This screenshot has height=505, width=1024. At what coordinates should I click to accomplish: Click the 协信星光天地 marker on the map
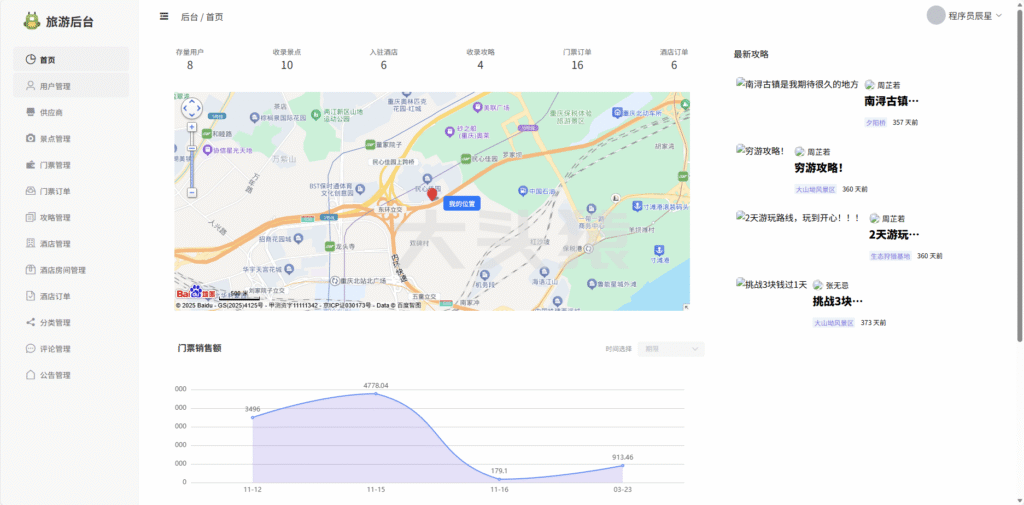208,150
